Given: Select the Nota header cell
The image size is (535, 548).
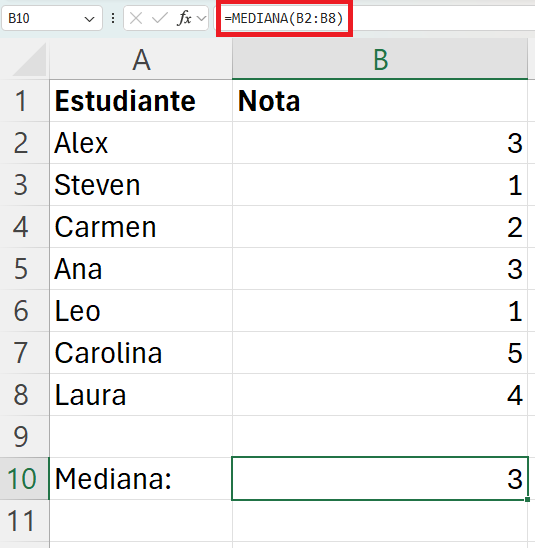Looking at the screenshot, I should point(380,101).
